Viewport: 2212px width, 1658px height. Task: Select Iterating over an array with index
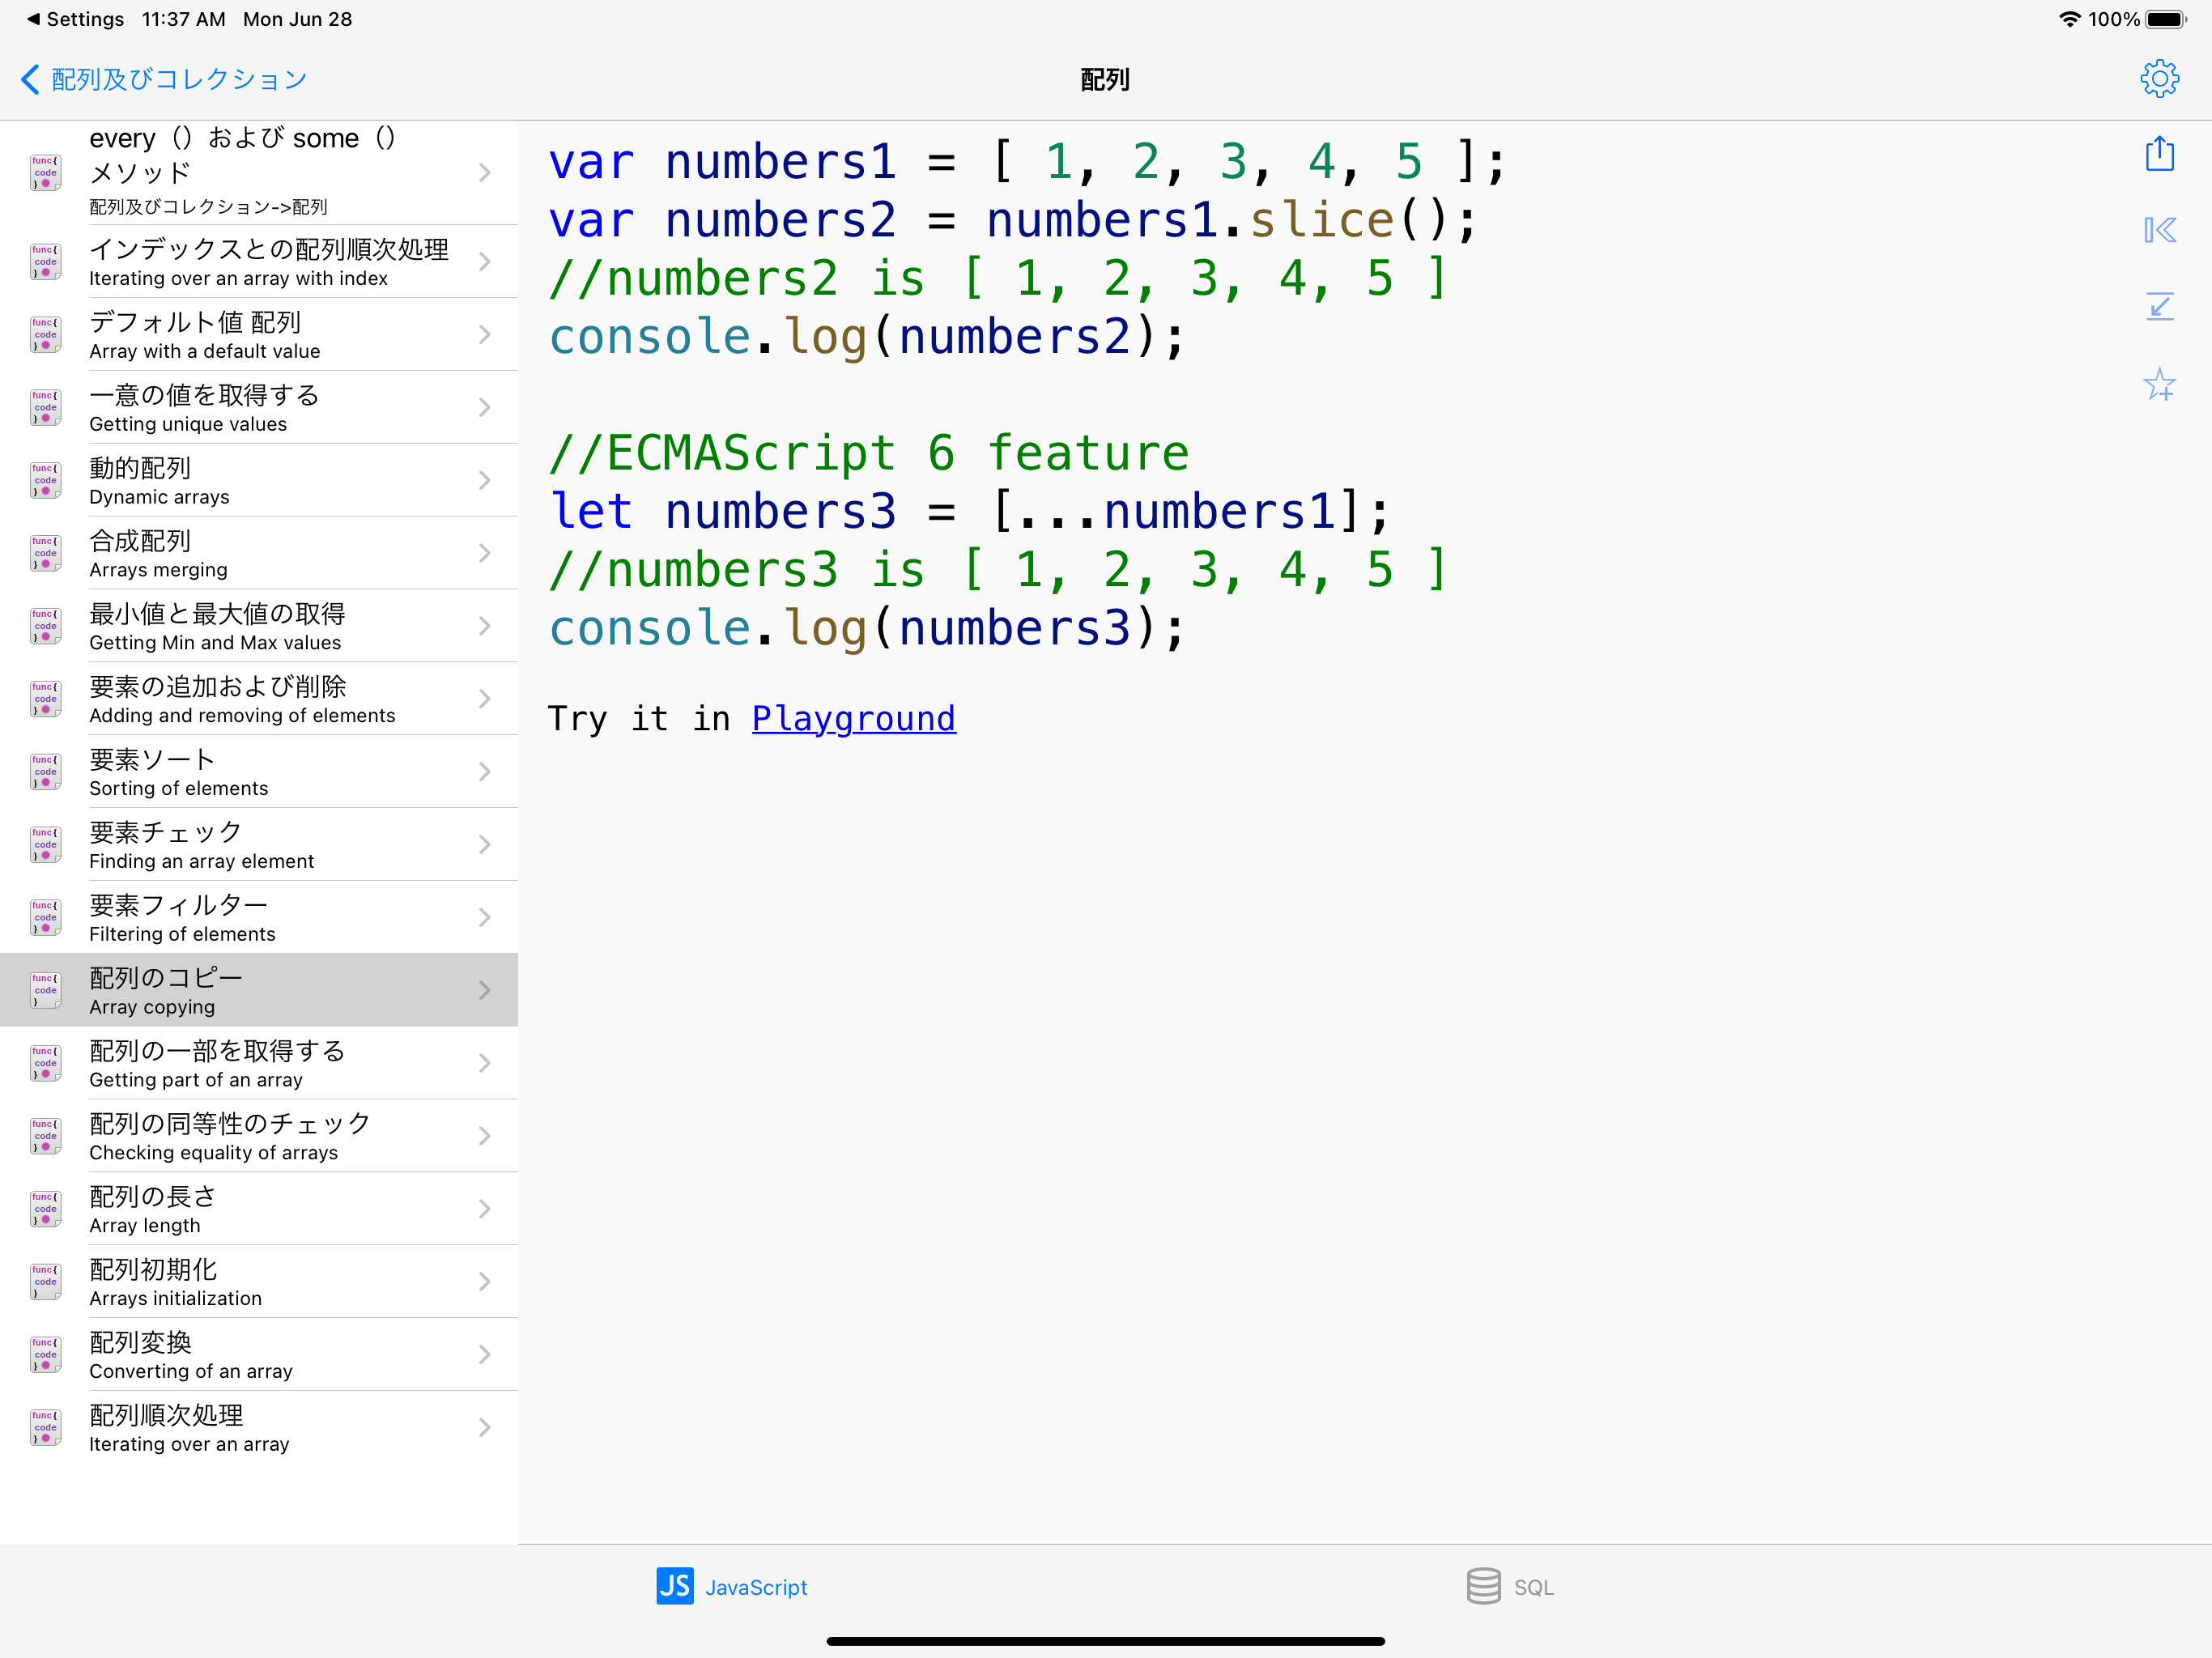click(260, 262)
